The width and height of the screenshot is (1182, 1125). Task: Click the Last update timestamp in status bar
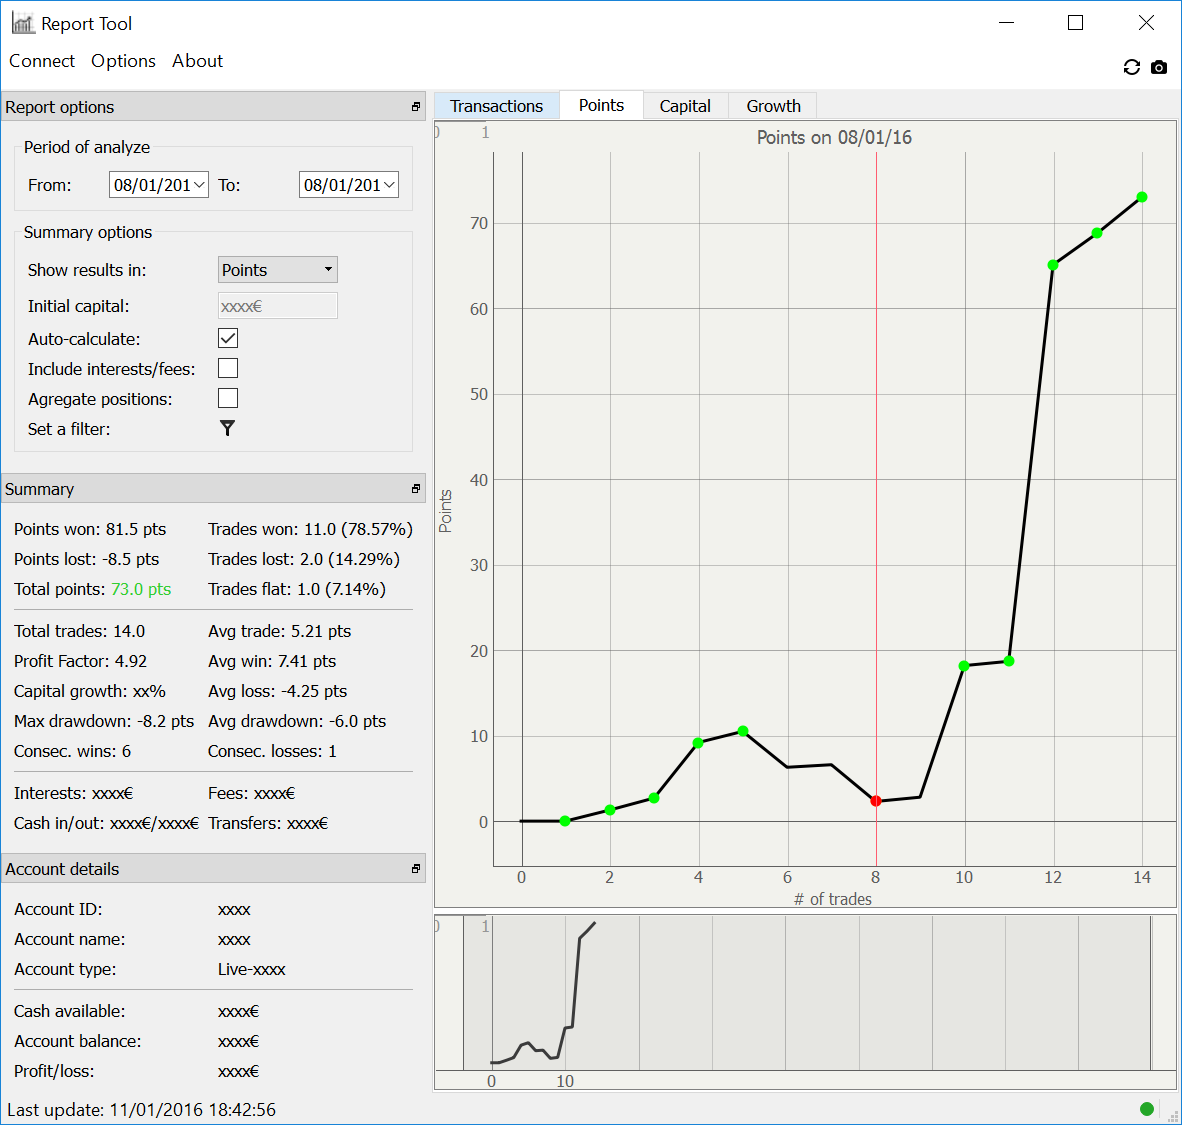pyautogui.click(x=141, y=1110)
